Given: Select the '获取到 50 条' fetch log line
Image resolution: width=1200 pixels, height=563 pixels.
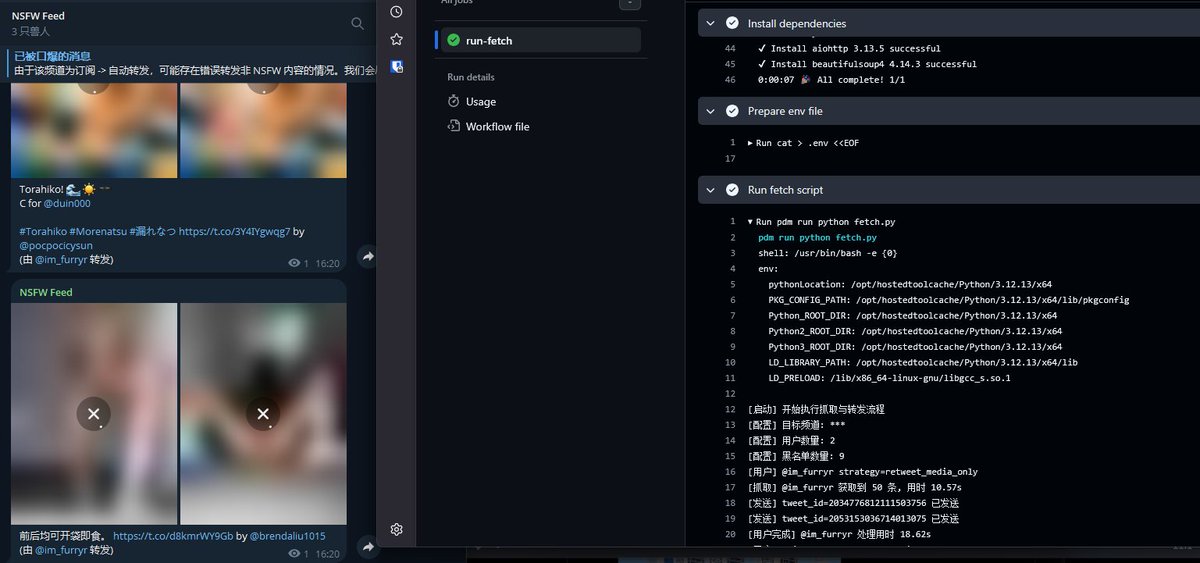Looking at the screenshot, I should tap(855, 487).
